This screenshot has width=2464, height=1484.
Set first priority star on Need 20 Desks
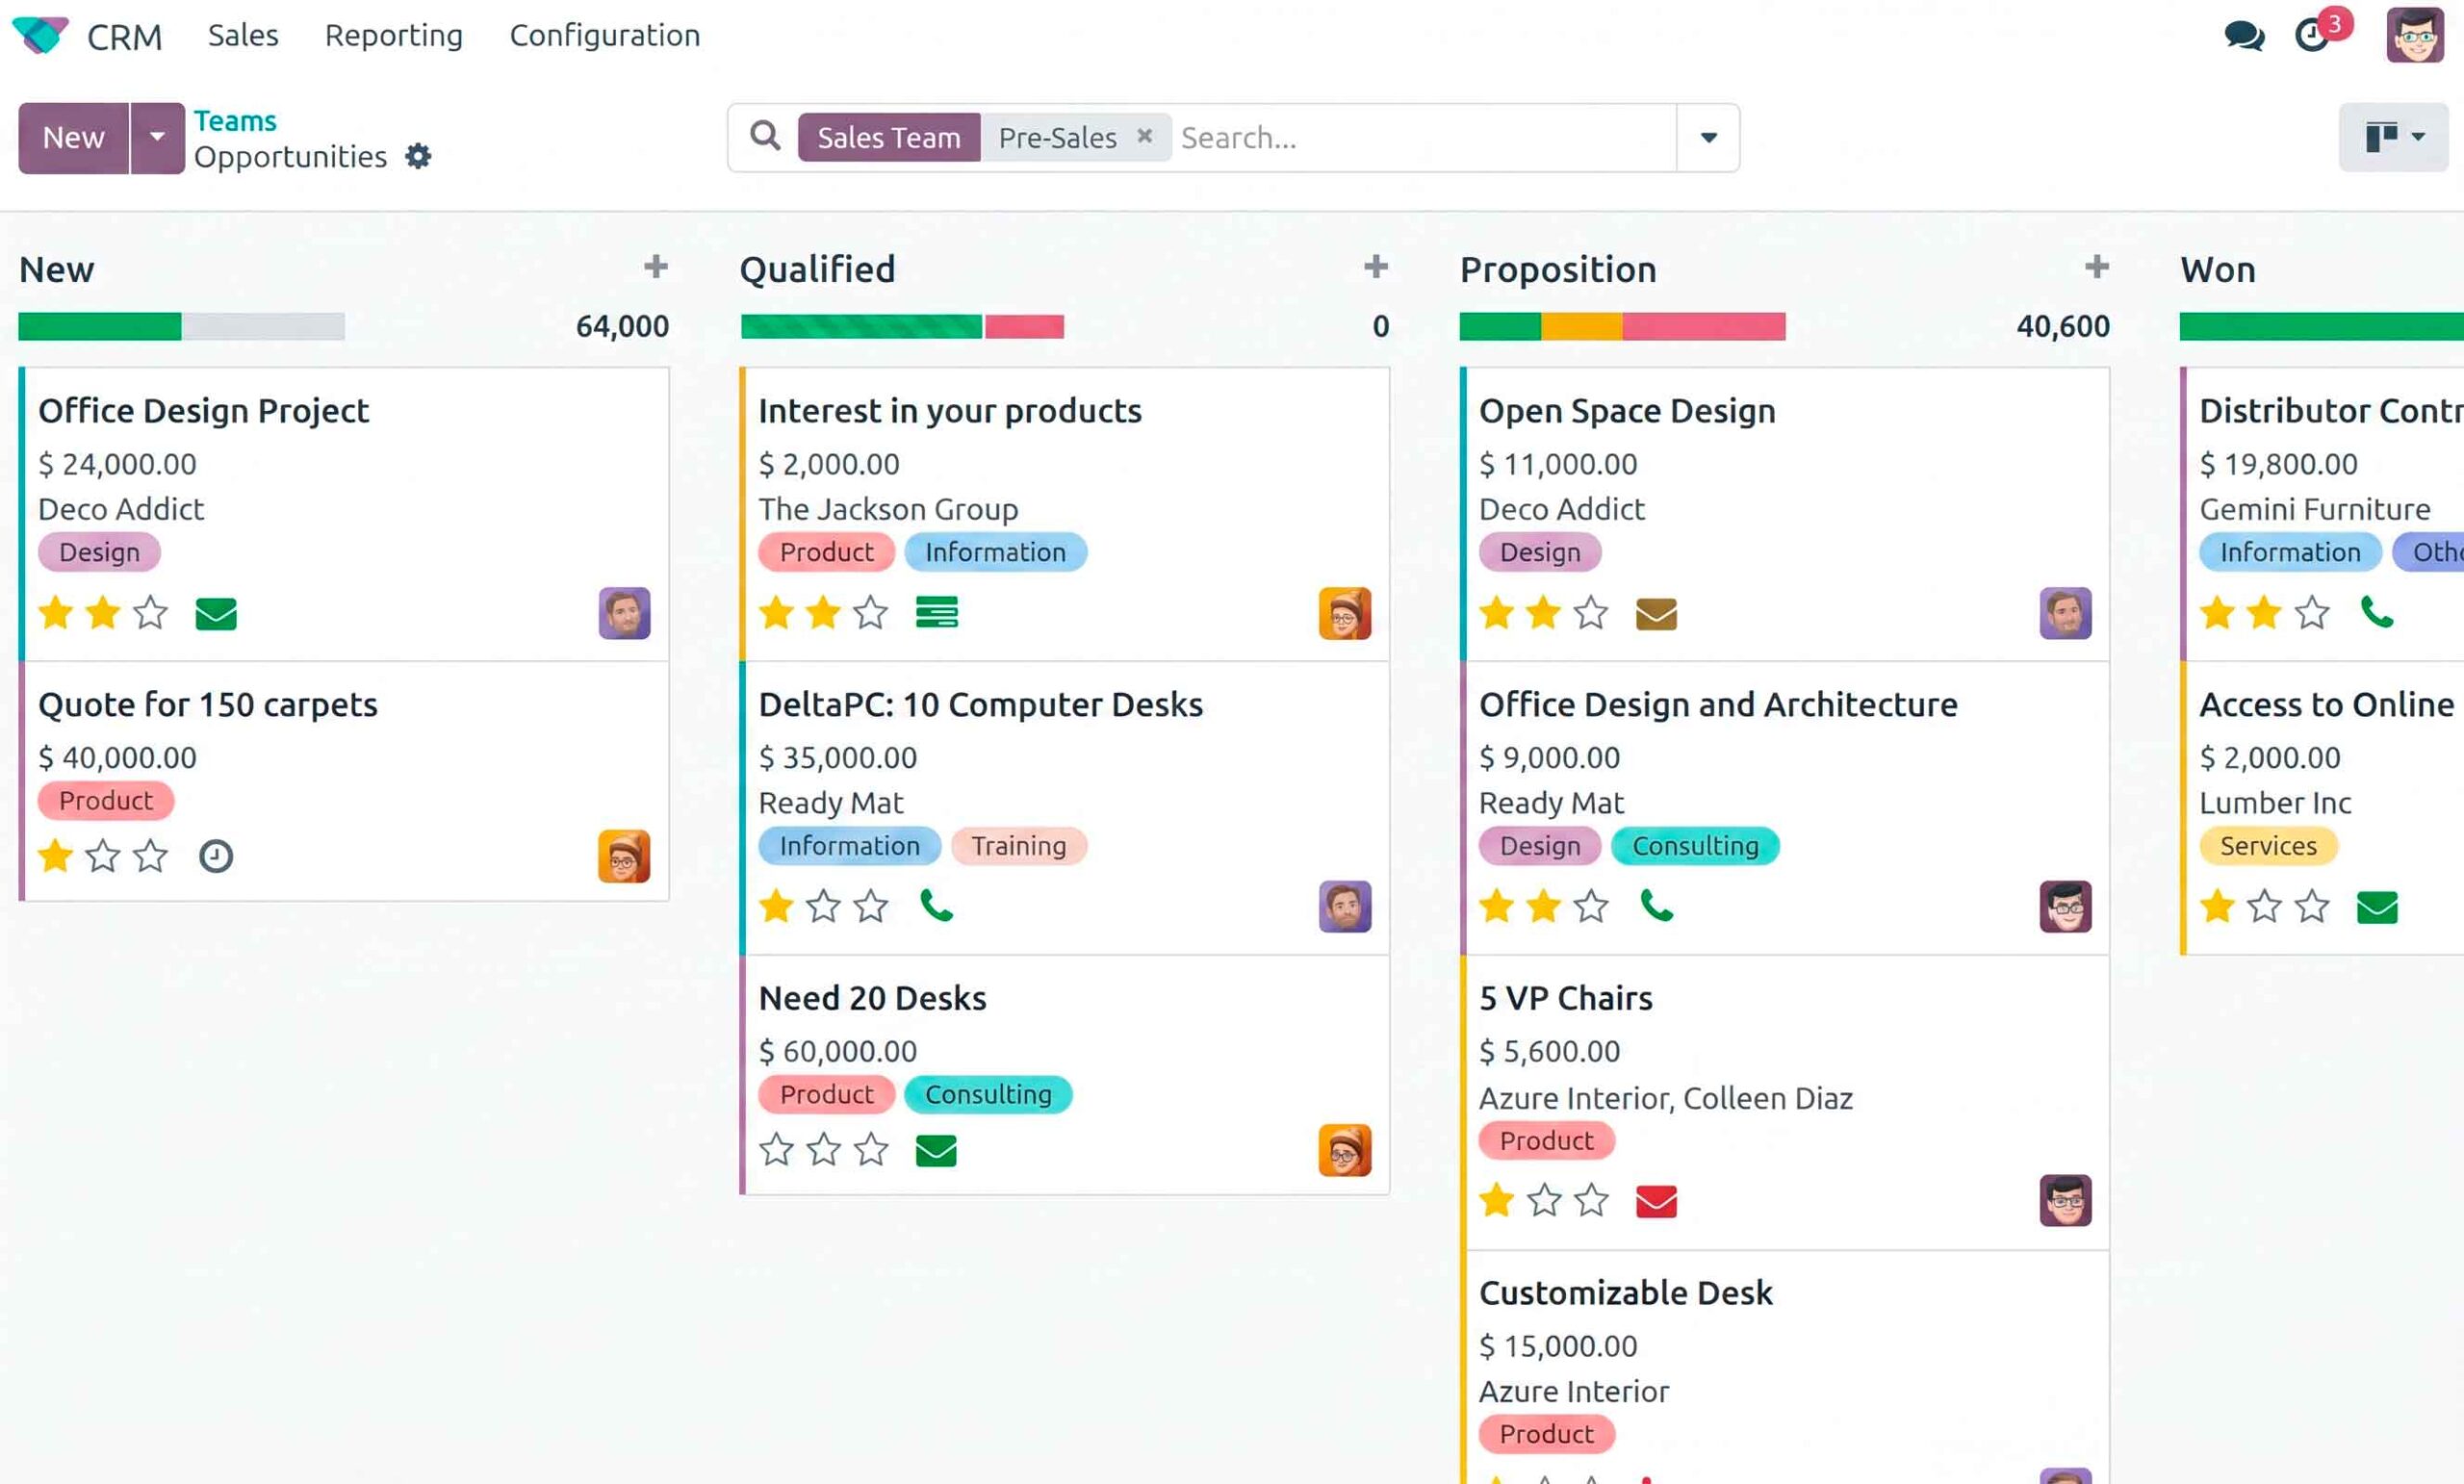coord(776,1149)
